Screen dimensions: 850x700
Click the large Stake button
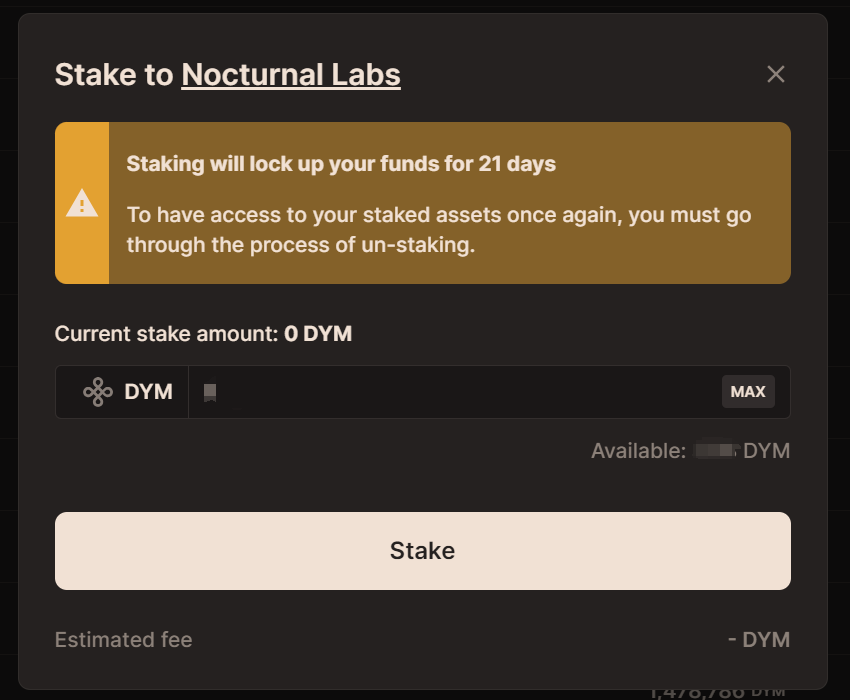click(422, 551)
